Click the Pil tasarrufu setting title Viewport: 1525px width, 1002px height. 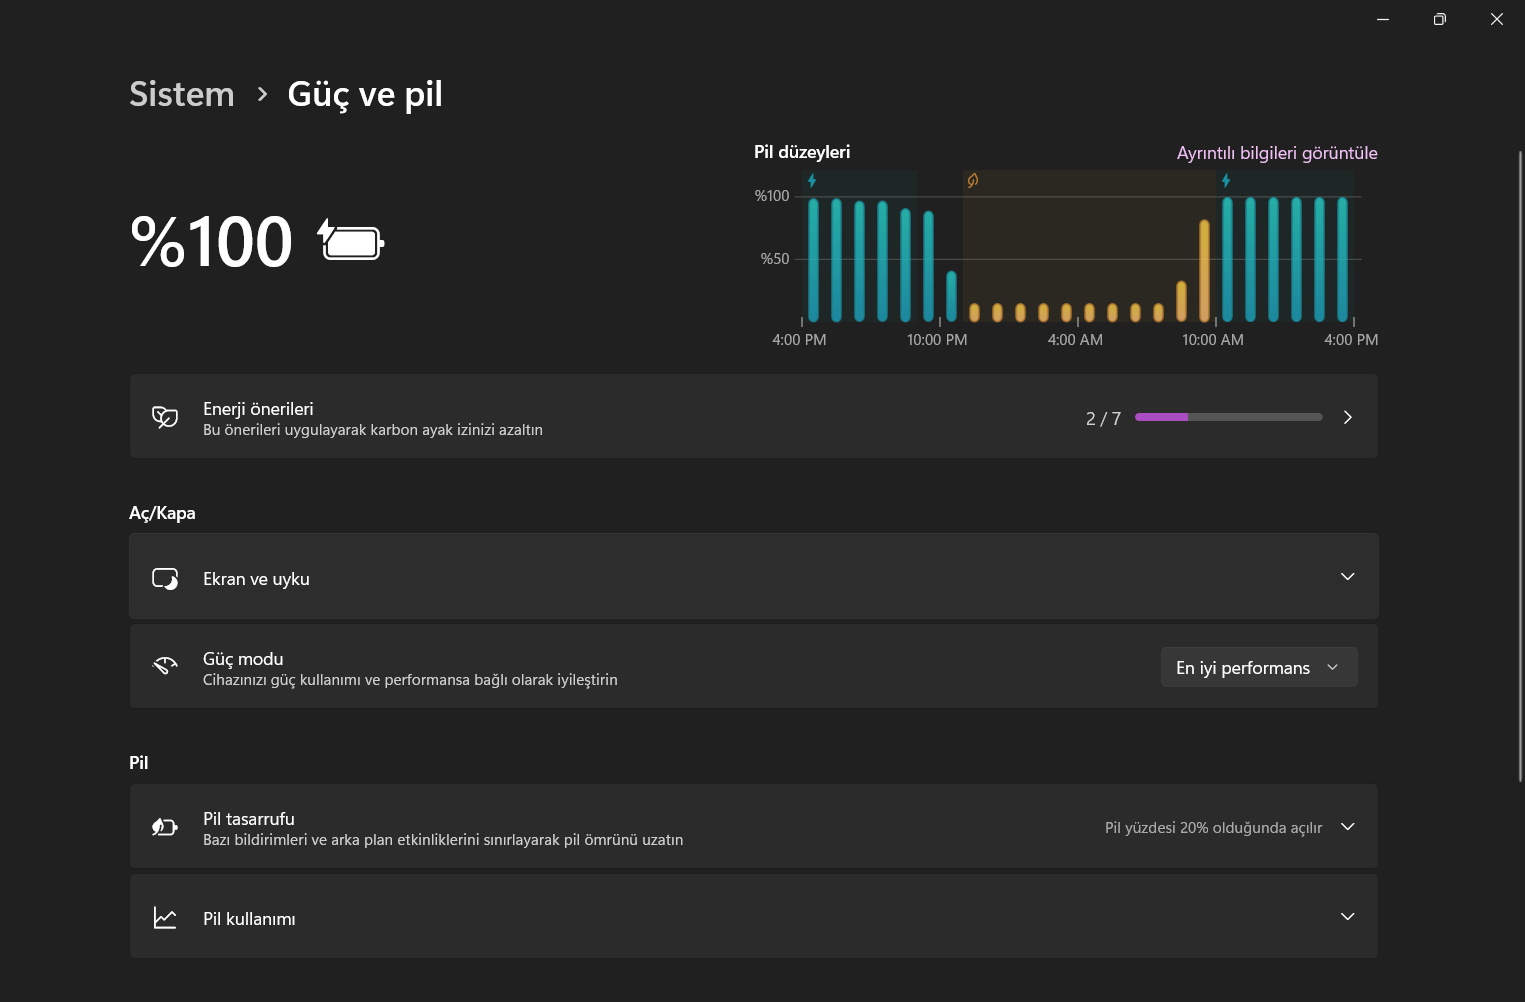tap(249, 819)
